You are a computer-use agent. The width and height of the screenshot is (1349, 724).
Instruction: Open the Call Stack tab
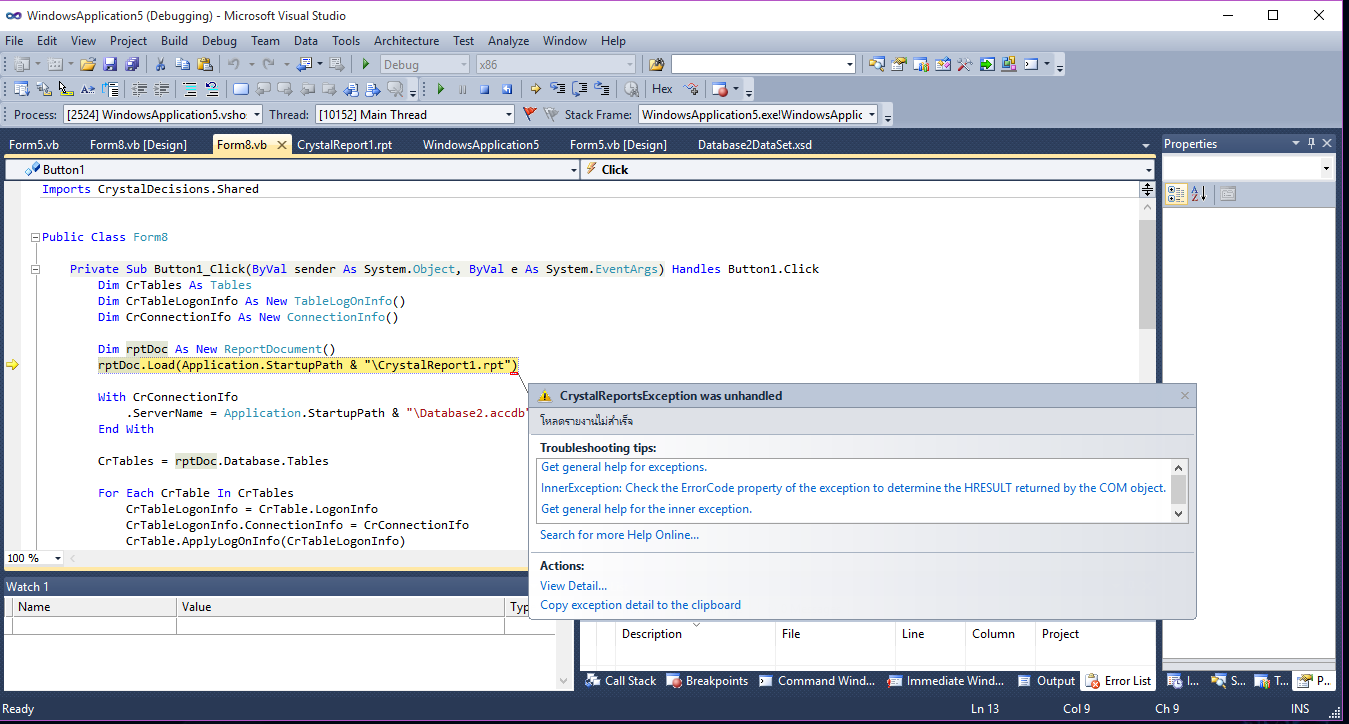click(621, 681)
